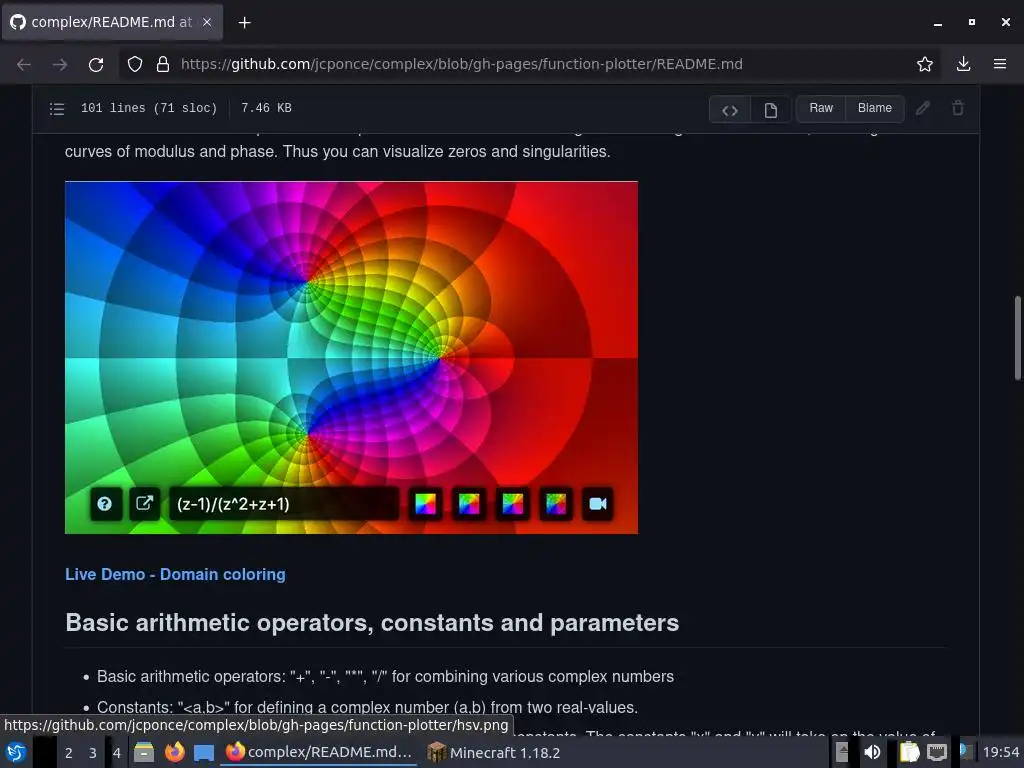1024x768 pixels.
Task: Open the Live Demo - Domain coloring link
Action: (x=175, y=575)
